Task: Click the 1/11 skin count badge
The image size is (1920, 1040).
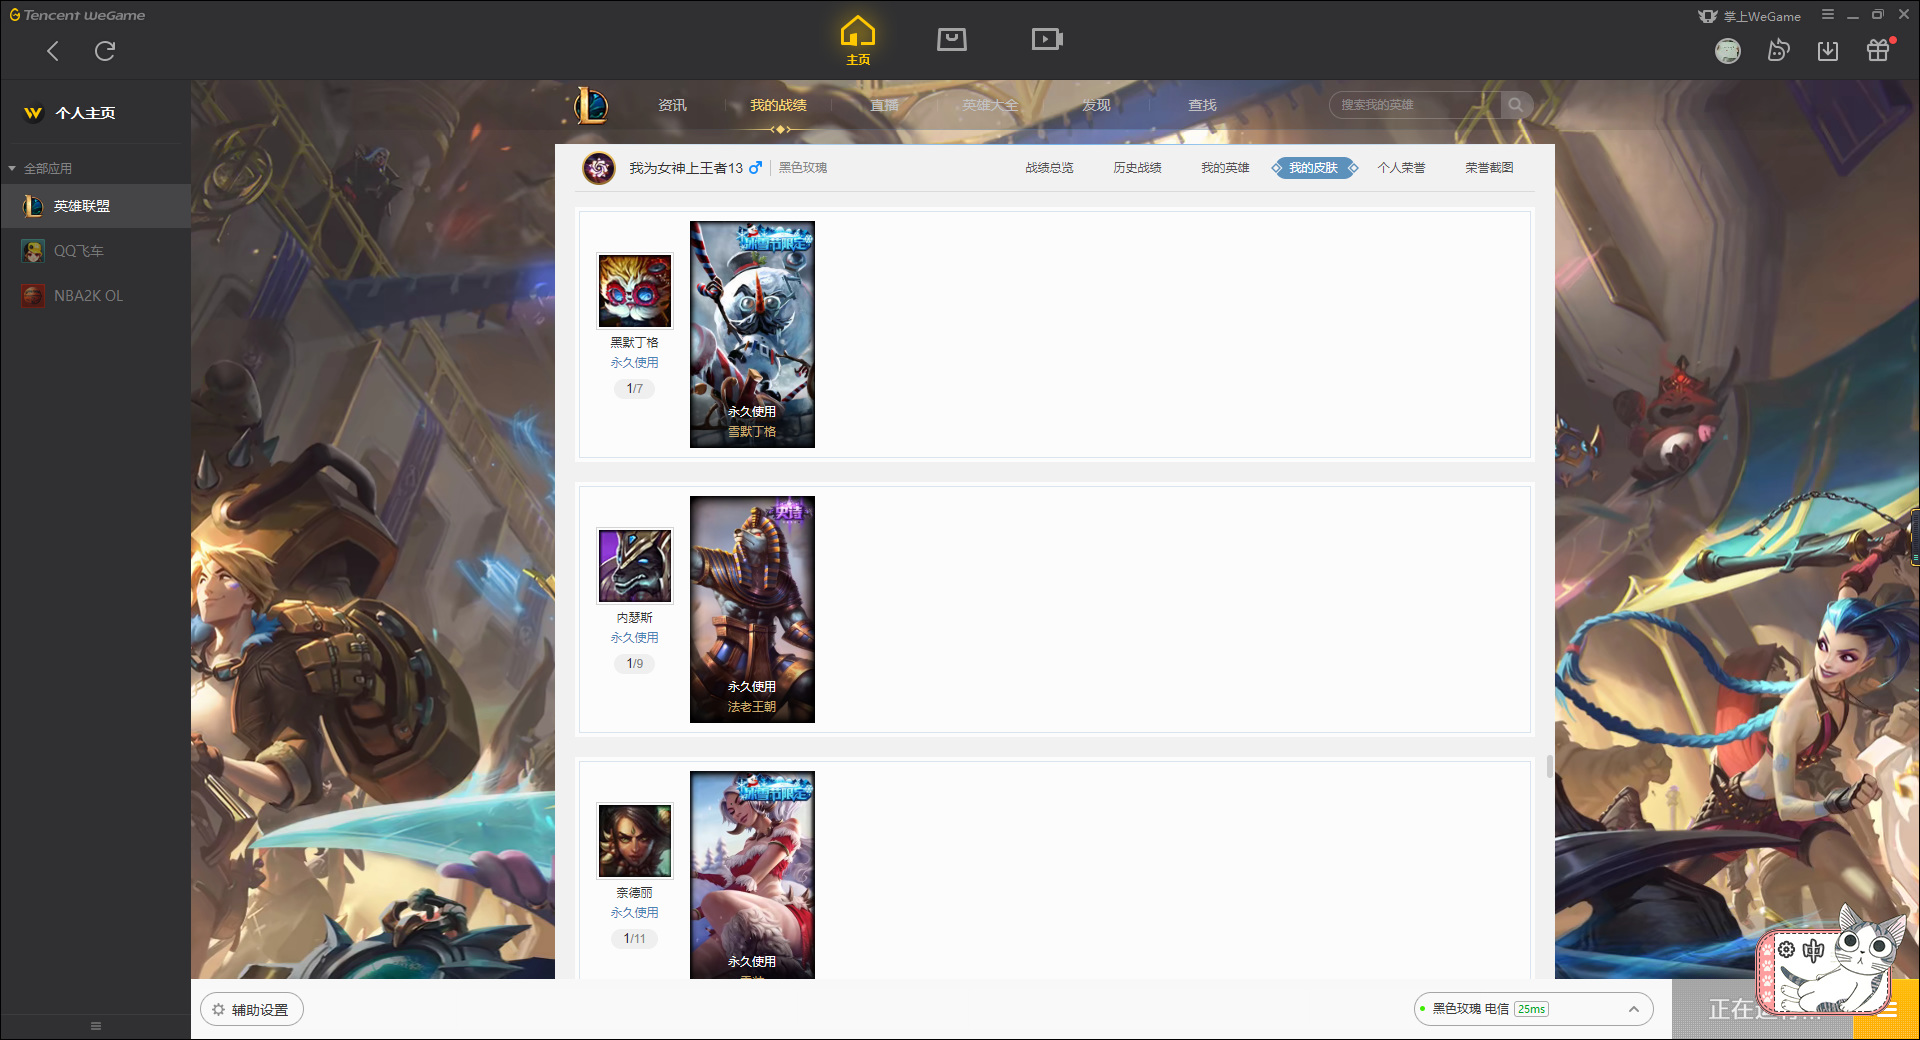Action: (x=635, y=939)
